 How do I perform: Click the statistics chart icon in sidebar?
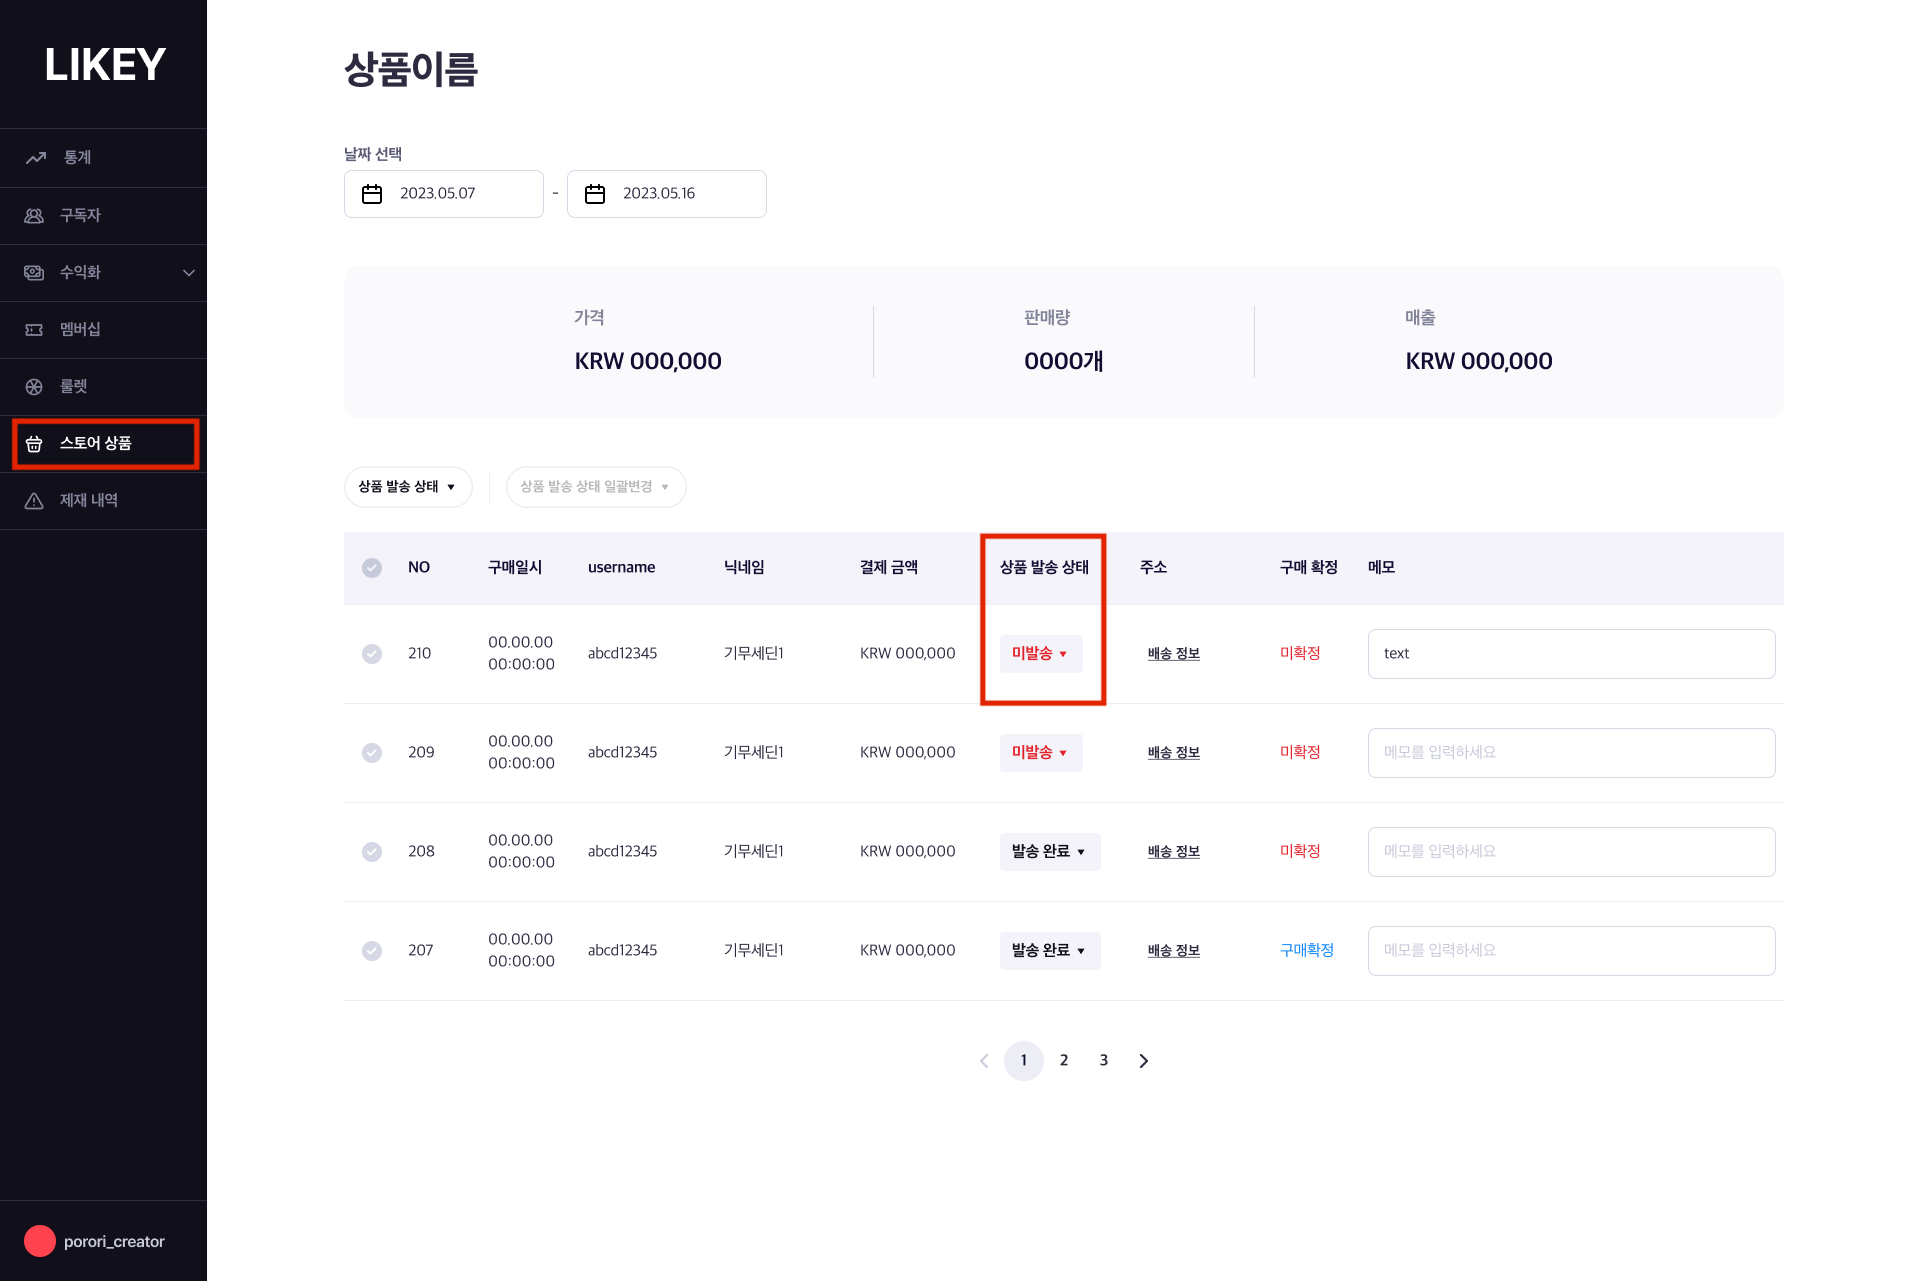point(36,158)
